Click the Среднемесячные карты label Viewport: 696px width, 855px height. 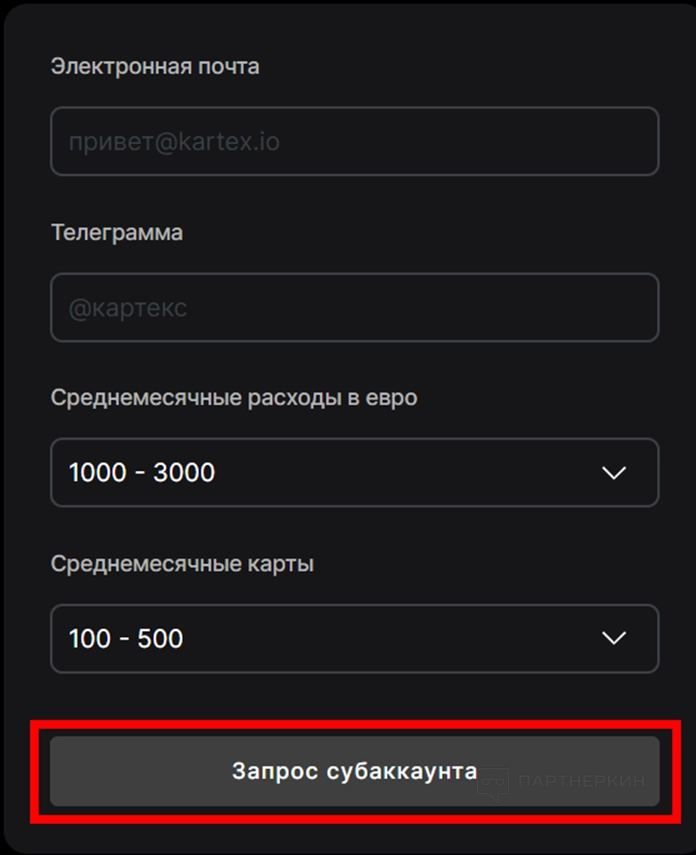click(182, 564)
